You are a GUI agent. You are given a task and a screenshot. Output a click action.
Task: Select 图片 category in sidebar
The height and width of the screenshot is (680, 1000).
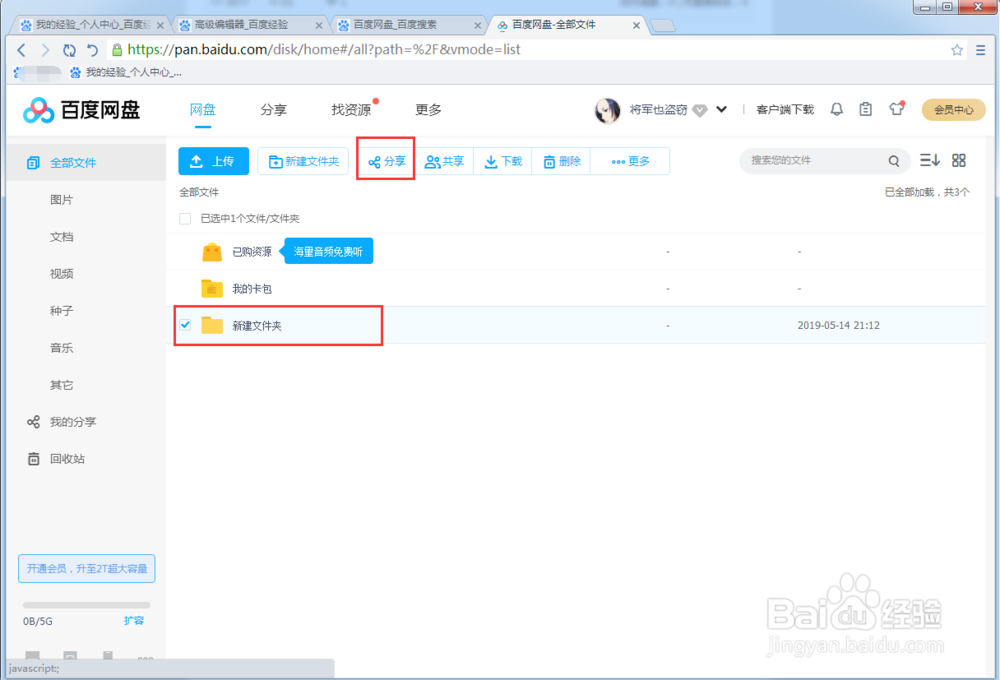[x=62, y=200]
